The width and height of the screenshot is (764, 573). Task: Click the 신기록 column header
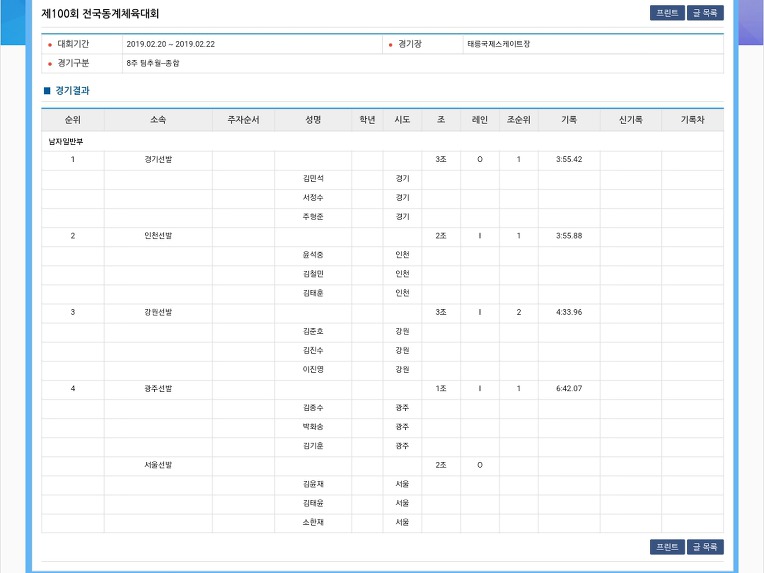[x=630, y=120]
